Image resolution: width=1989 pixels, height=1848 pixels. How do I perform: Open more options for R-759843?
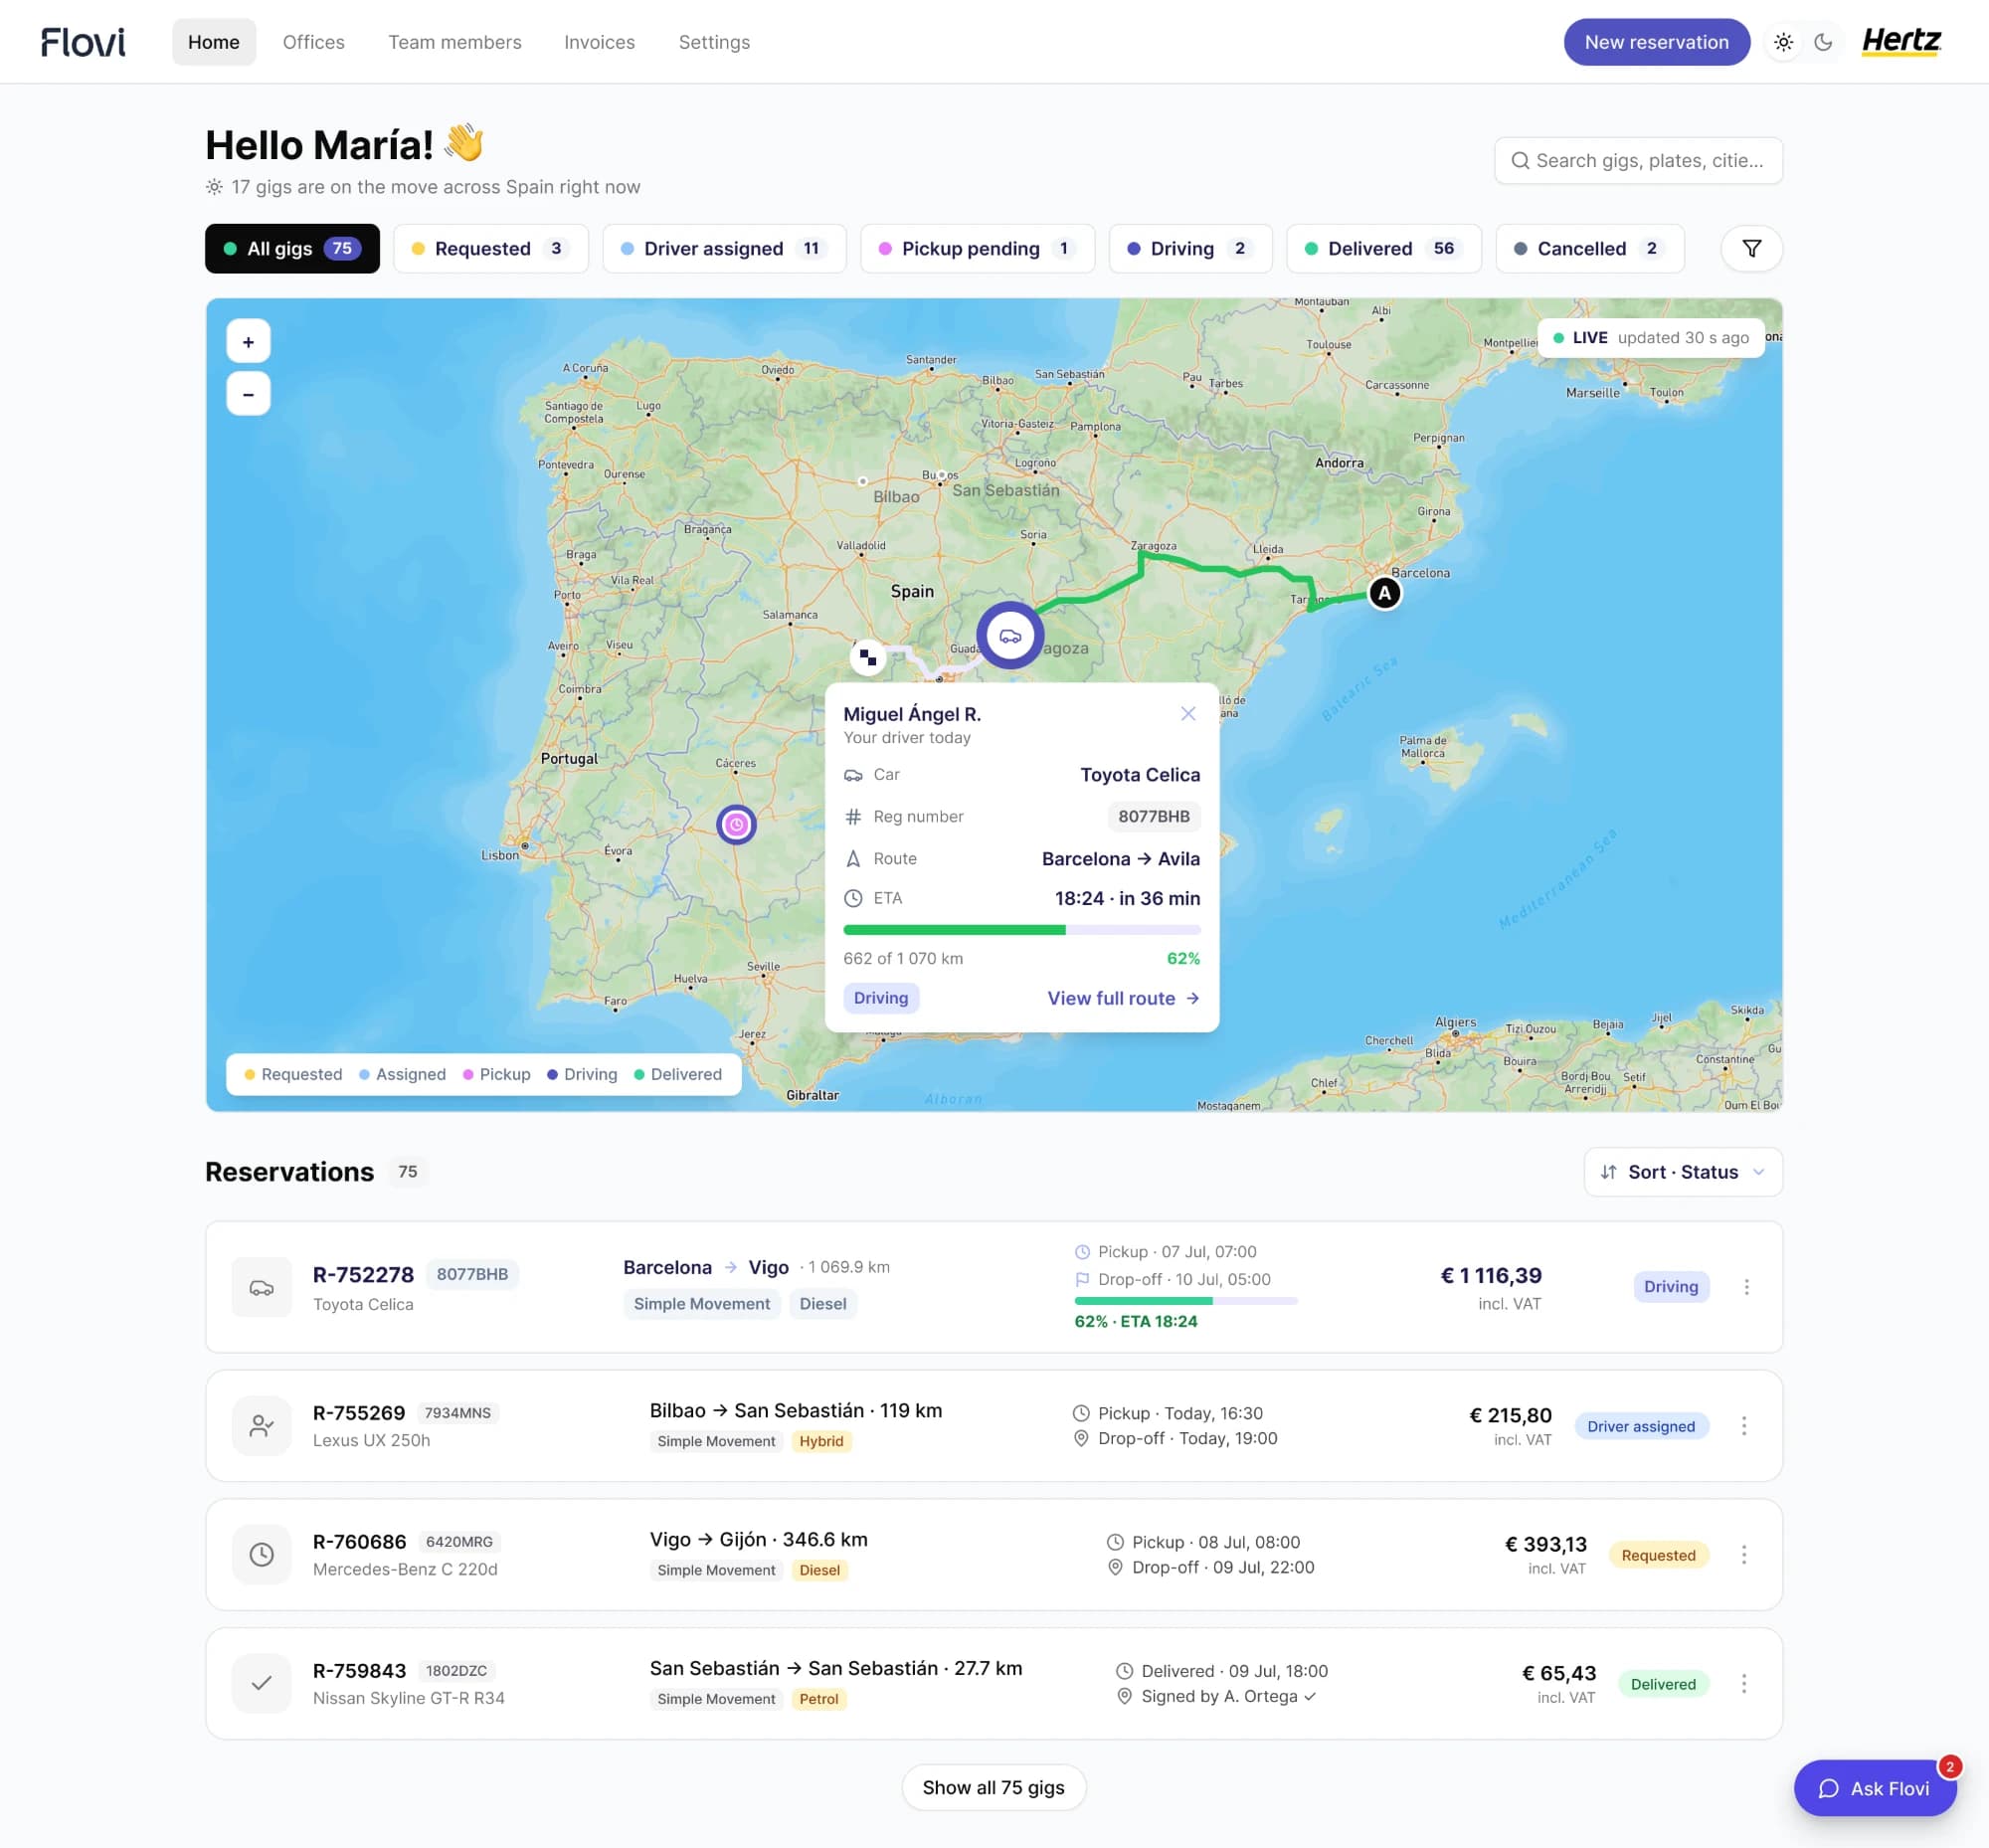click(x=1743, y=1684)
